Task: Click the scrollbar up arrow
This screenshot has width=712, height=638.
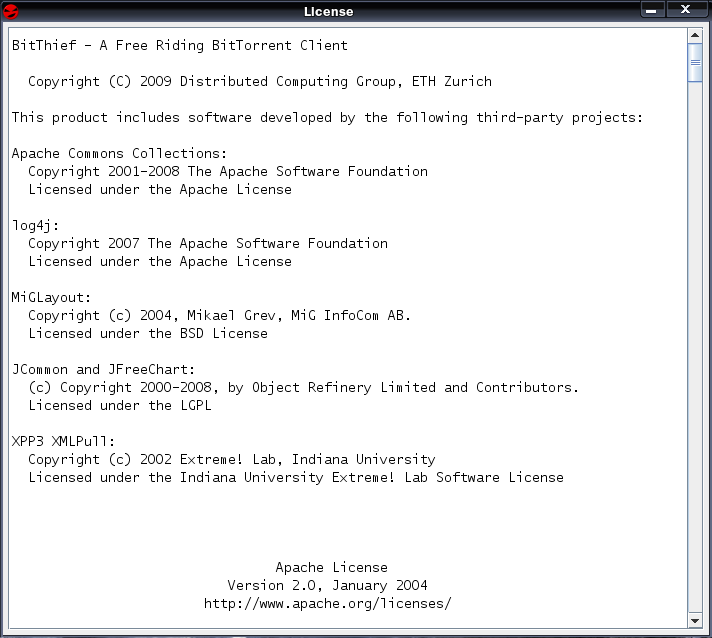Action: coord(695,35)
